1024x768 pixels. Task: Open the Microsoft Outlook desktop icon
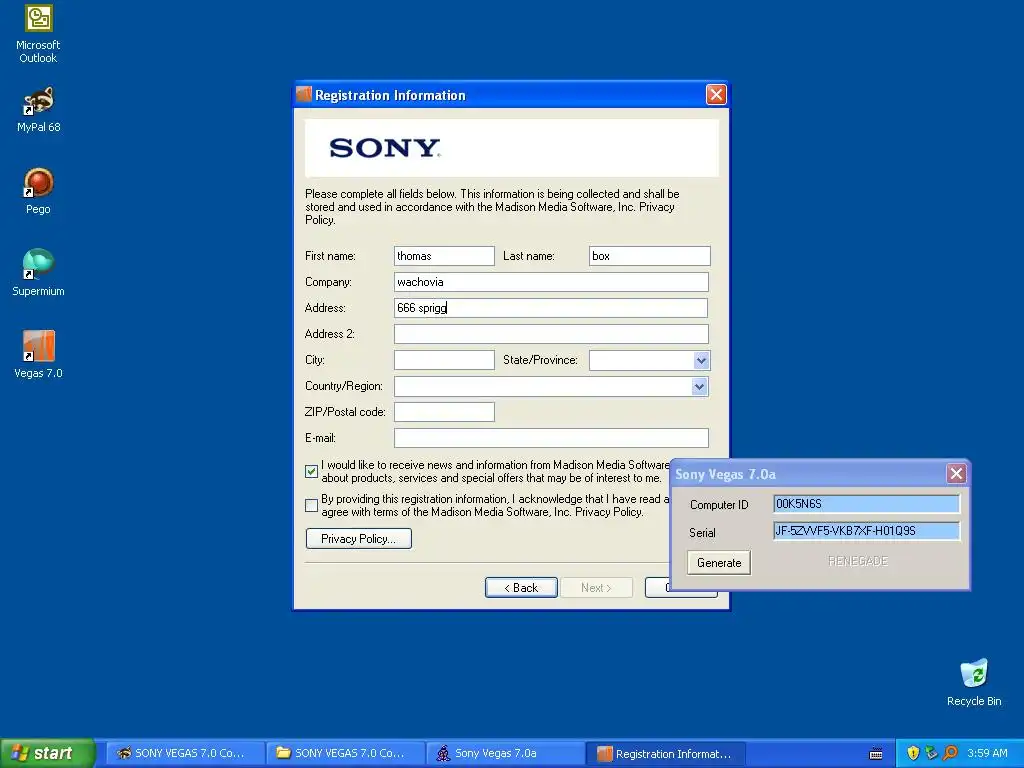click(x=38, y=34)
